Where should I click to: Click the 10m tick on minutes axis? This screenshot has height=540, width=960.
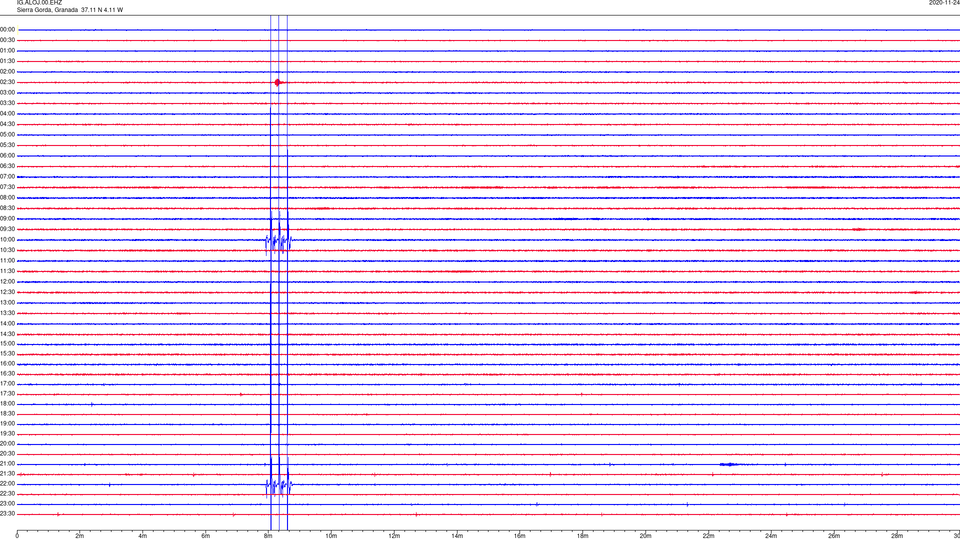coord(331,536)
